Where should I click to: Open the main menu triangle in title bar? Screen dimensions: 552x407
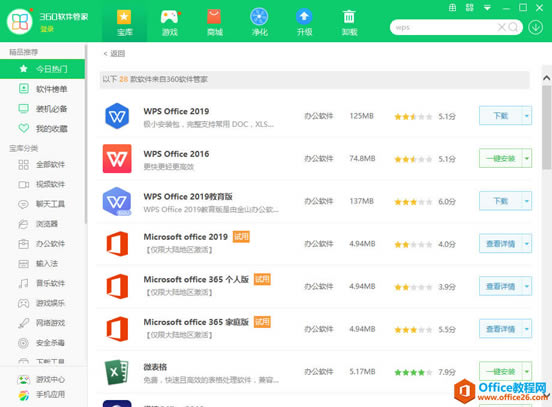click(x=487, y=7)
